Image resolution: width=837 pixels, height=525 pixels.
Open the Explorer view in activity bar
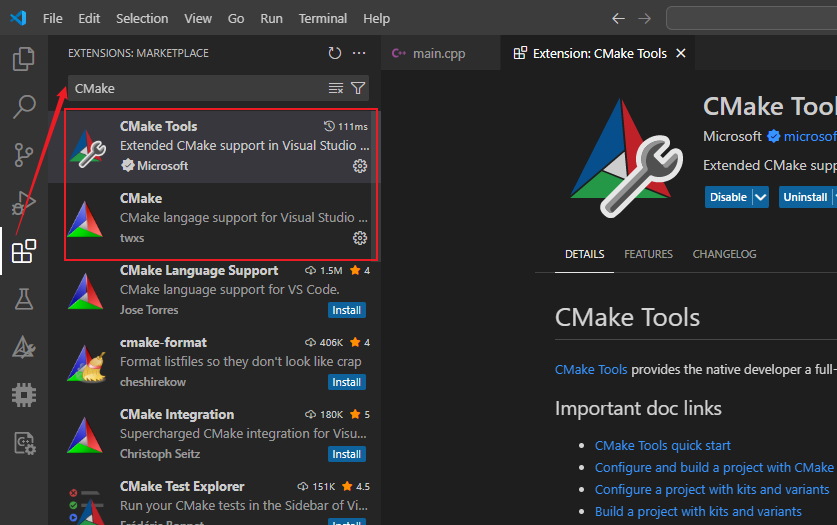coord(23,59)
